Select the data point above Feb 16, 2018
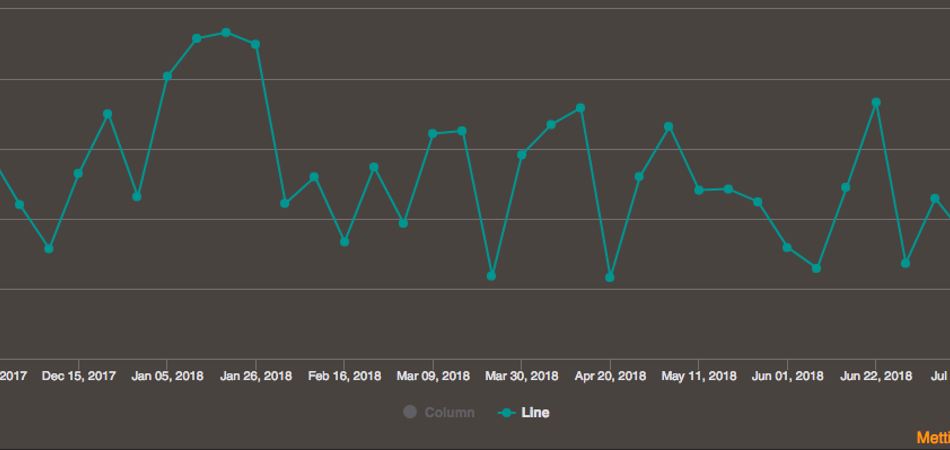The width and height of the screenshot is (950, 450). pyautogui.click(x=344, y=241)
